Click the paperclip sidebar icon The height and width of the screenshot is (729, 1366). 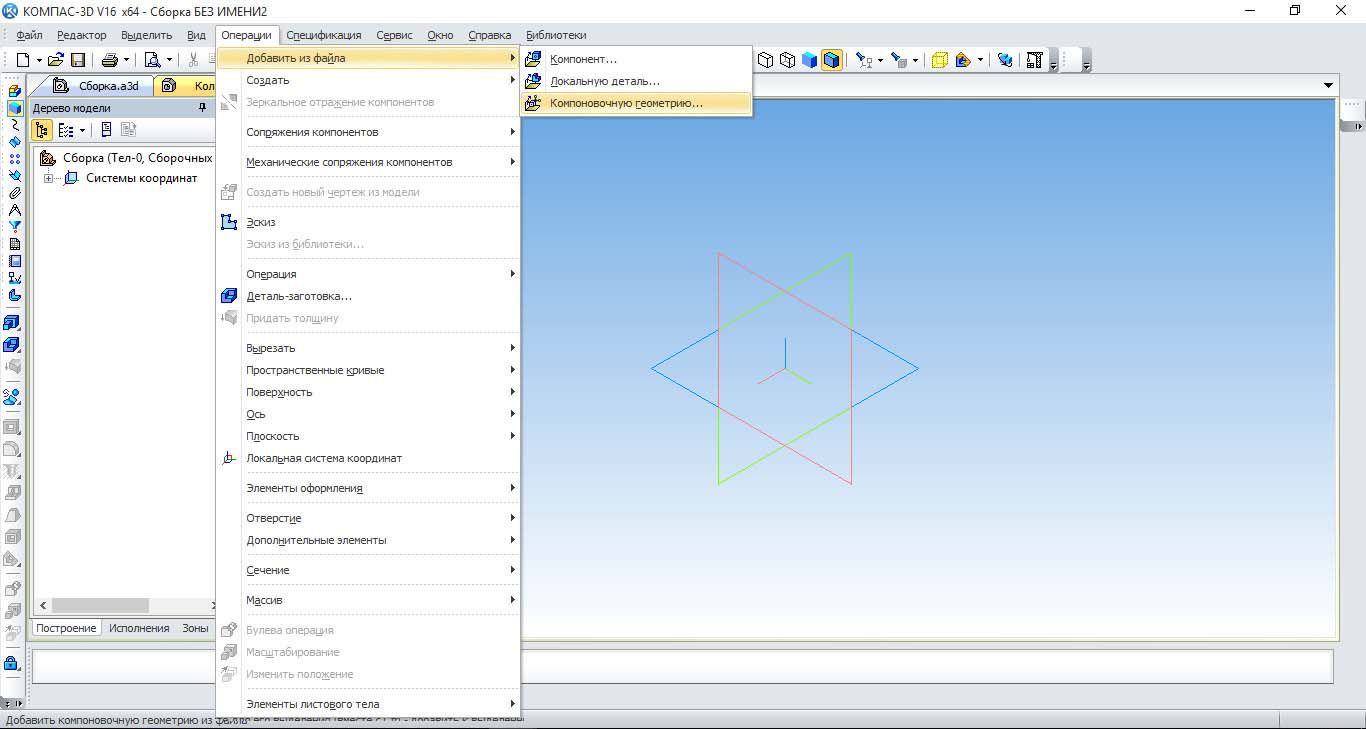[x=14, y=193]
